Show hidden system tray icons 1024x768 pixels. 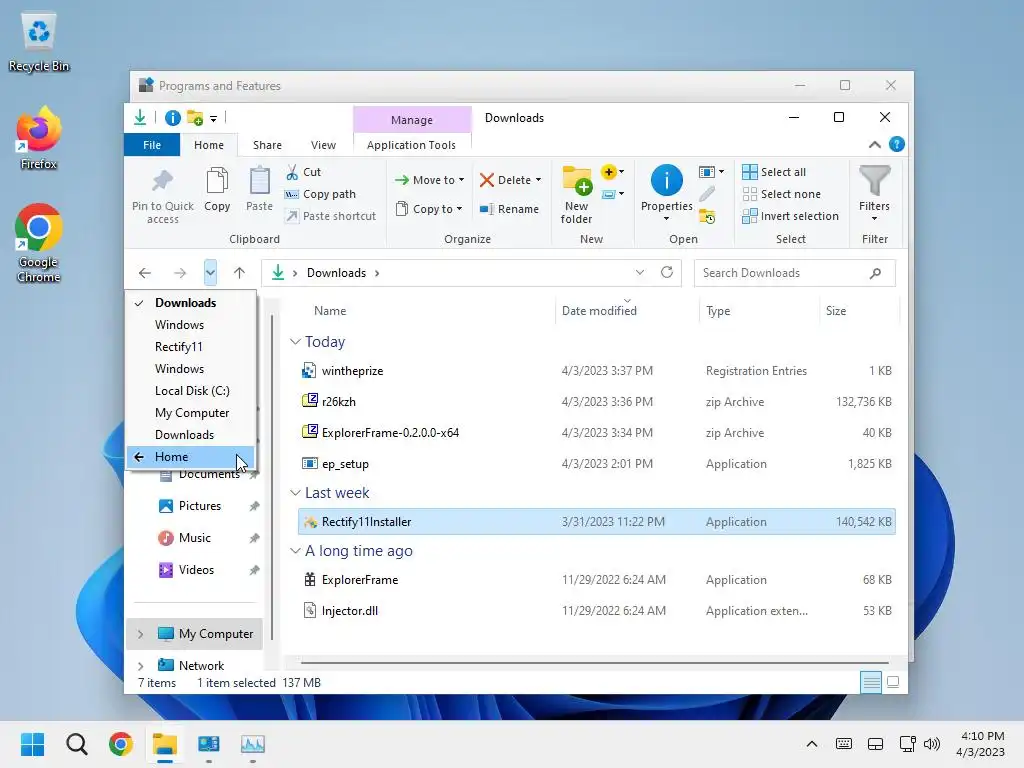pyautogui.click(x=812, y=744)
